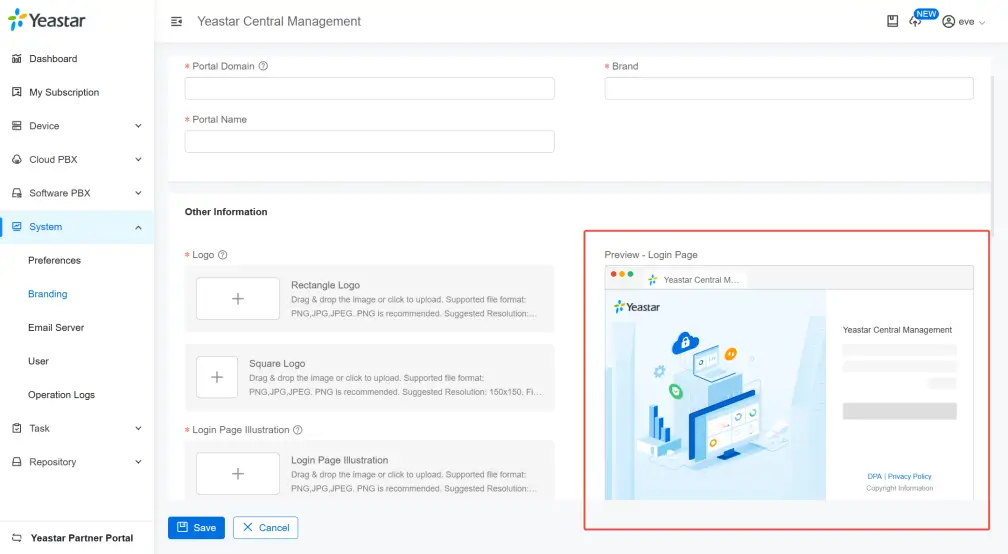Open Yeastar Partner Portal link
This screenshot has width=1008, height=554.
(81, 538)
